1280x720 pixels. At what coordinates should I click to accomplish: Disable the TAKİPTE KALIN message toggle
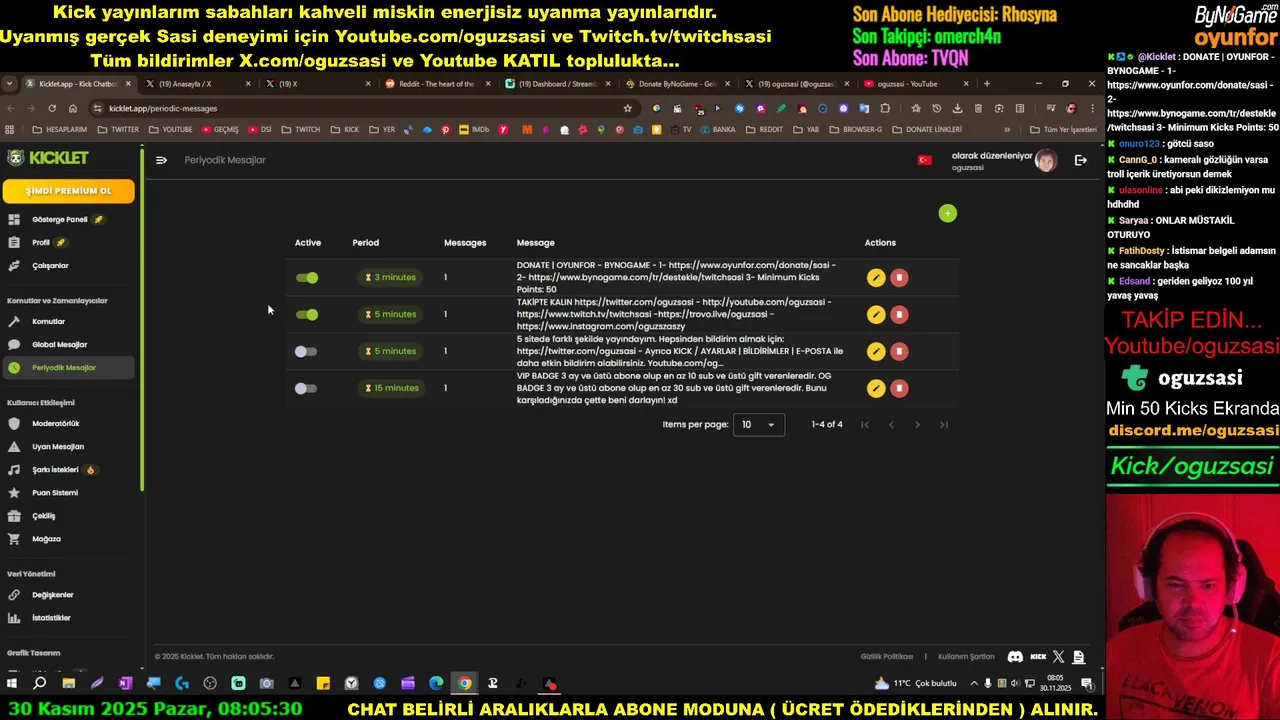click(307, 315)
